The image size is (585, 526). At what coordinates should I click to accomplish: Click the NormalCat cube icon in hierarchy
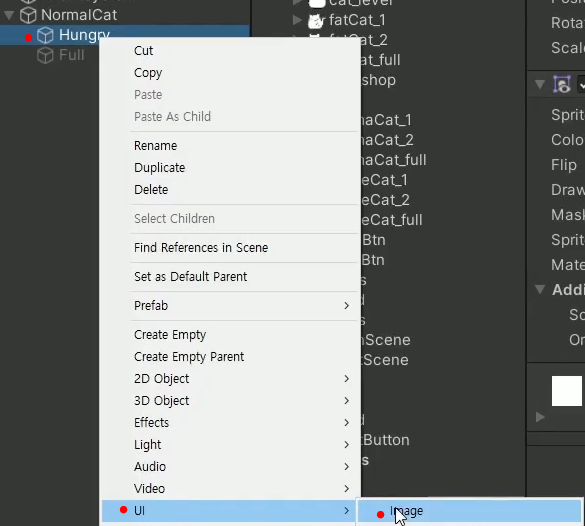pyautogui.click(x=28, y=15)
